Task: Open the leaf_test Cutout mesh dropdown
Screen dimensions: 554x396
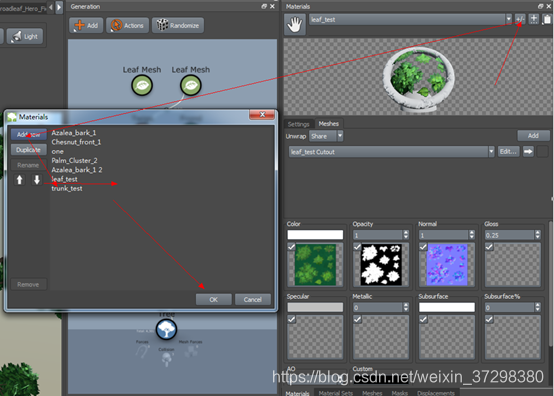Action: coord(491,152)
